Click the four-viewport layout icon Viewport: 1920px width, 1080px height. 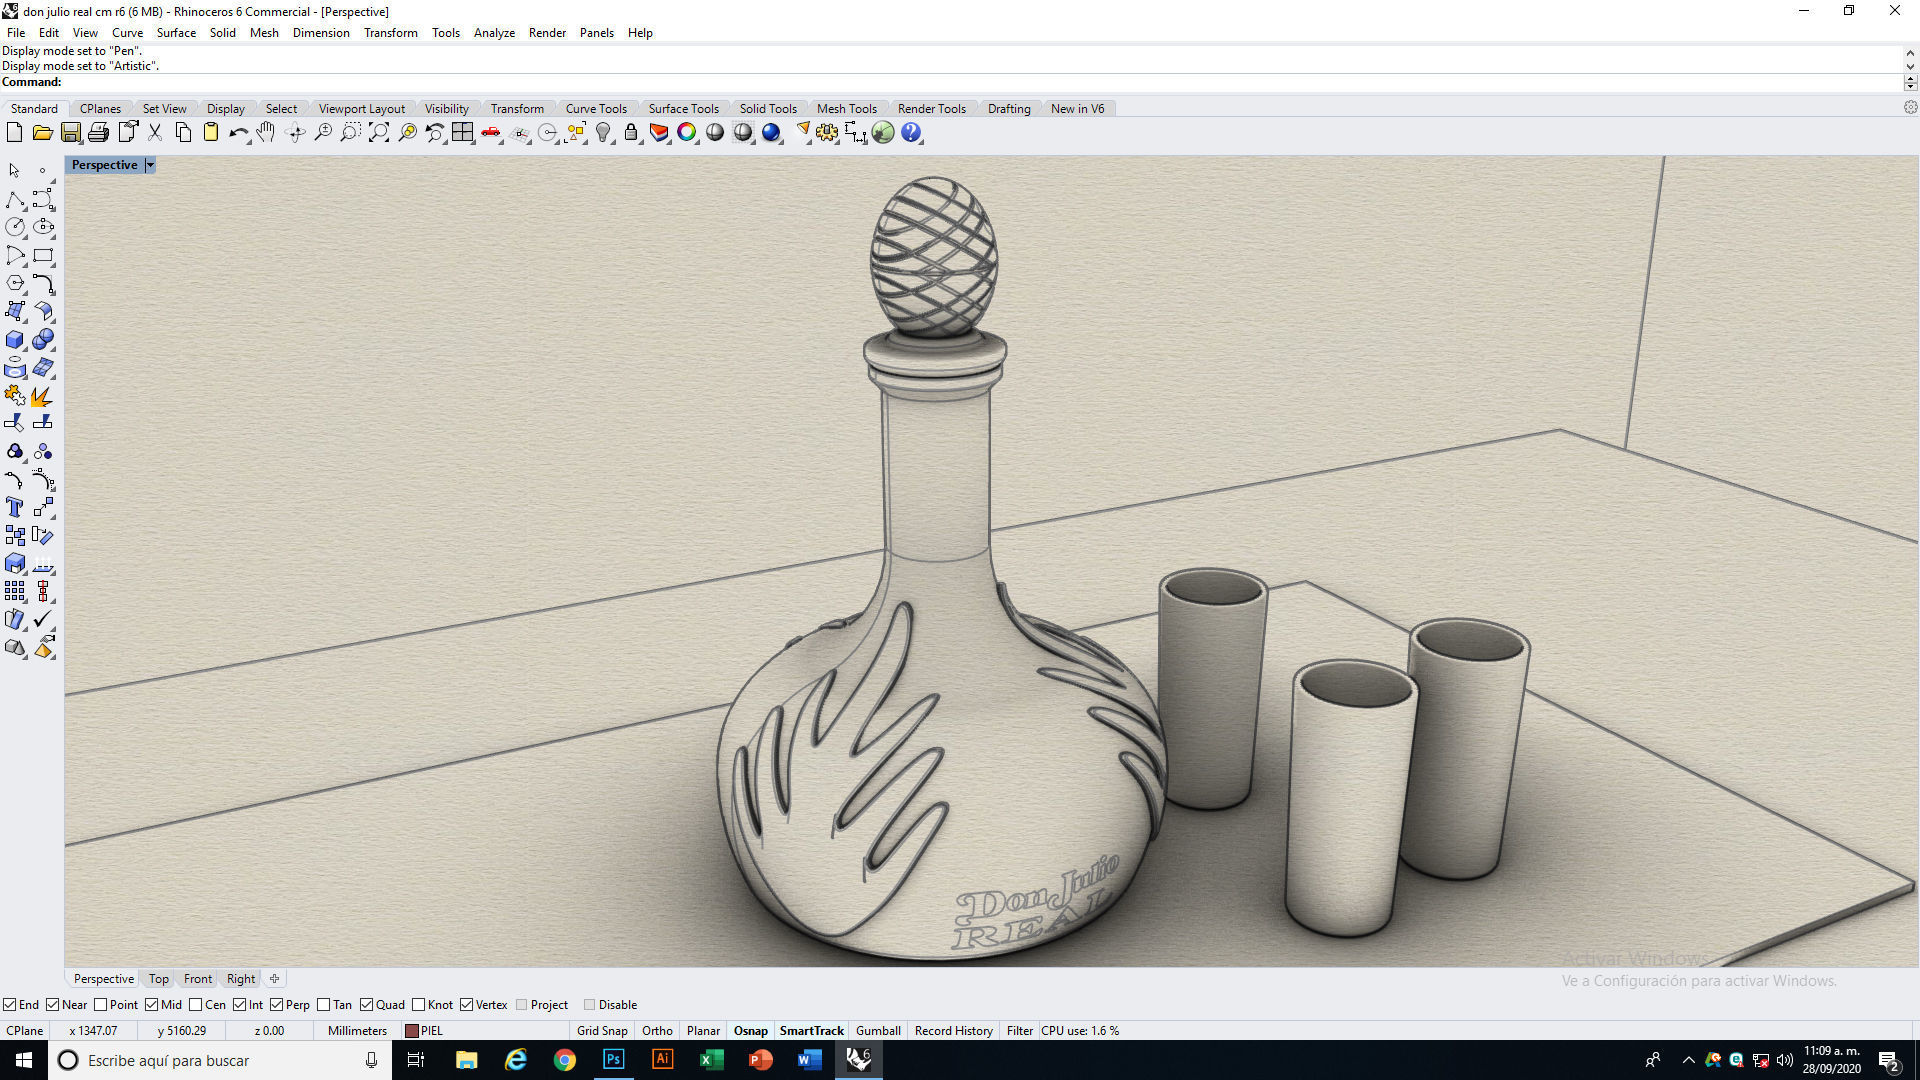click(463, 133)
